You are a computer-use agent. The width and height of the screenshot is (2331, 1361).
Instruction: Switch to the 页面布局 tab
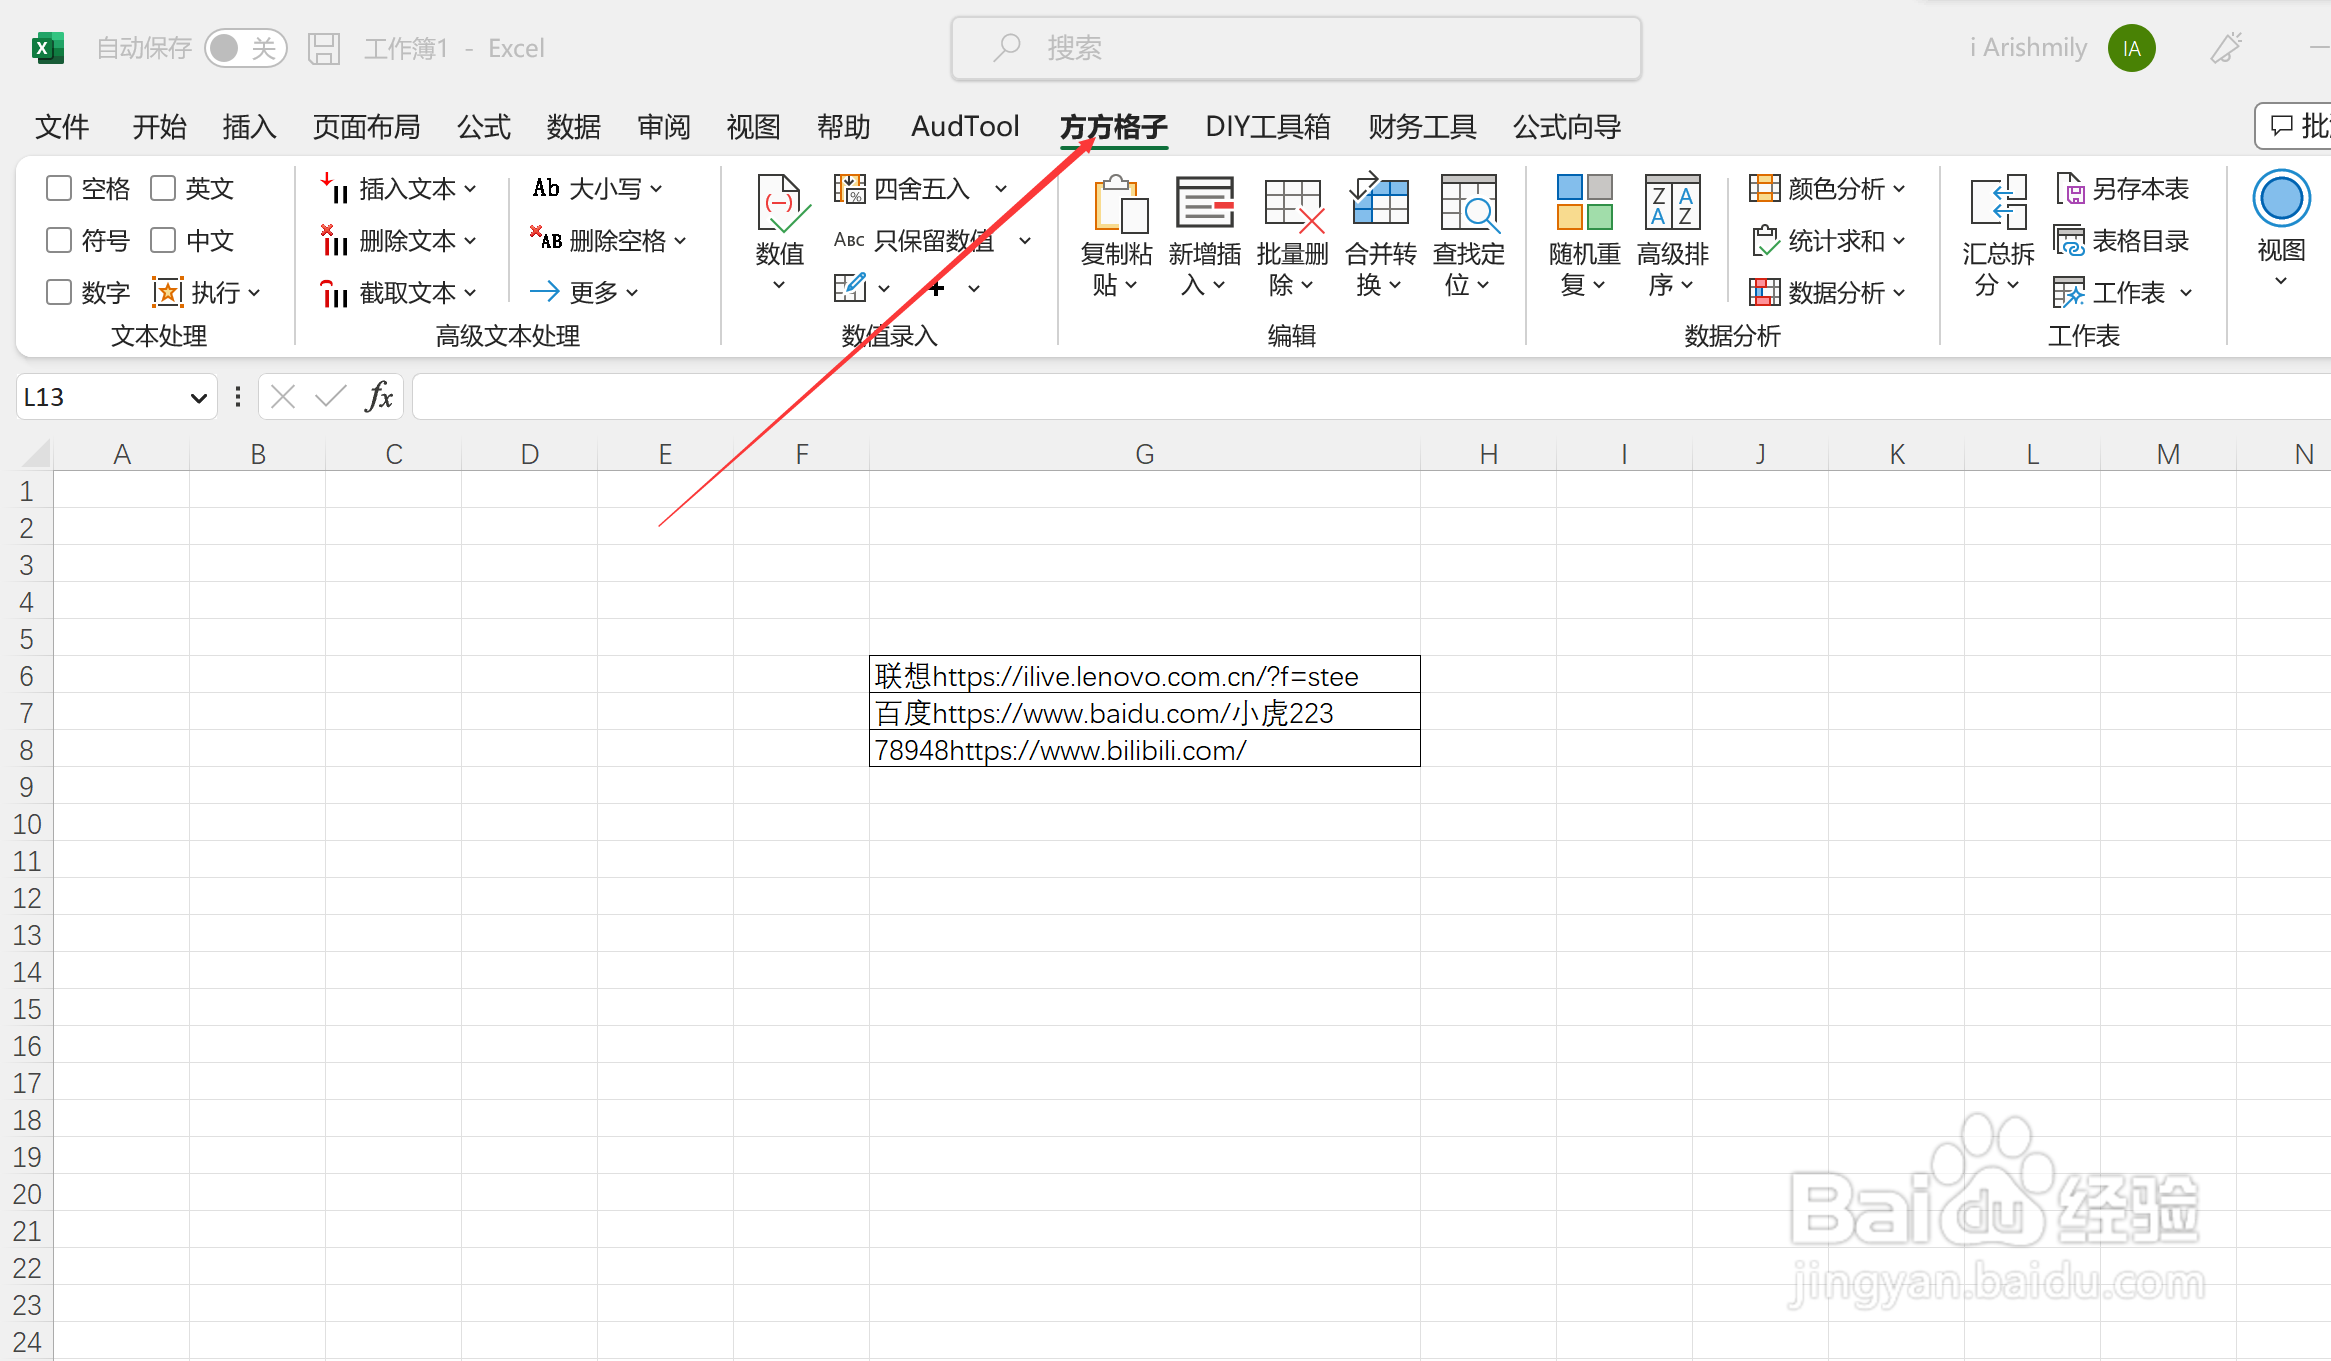[366, 127]
